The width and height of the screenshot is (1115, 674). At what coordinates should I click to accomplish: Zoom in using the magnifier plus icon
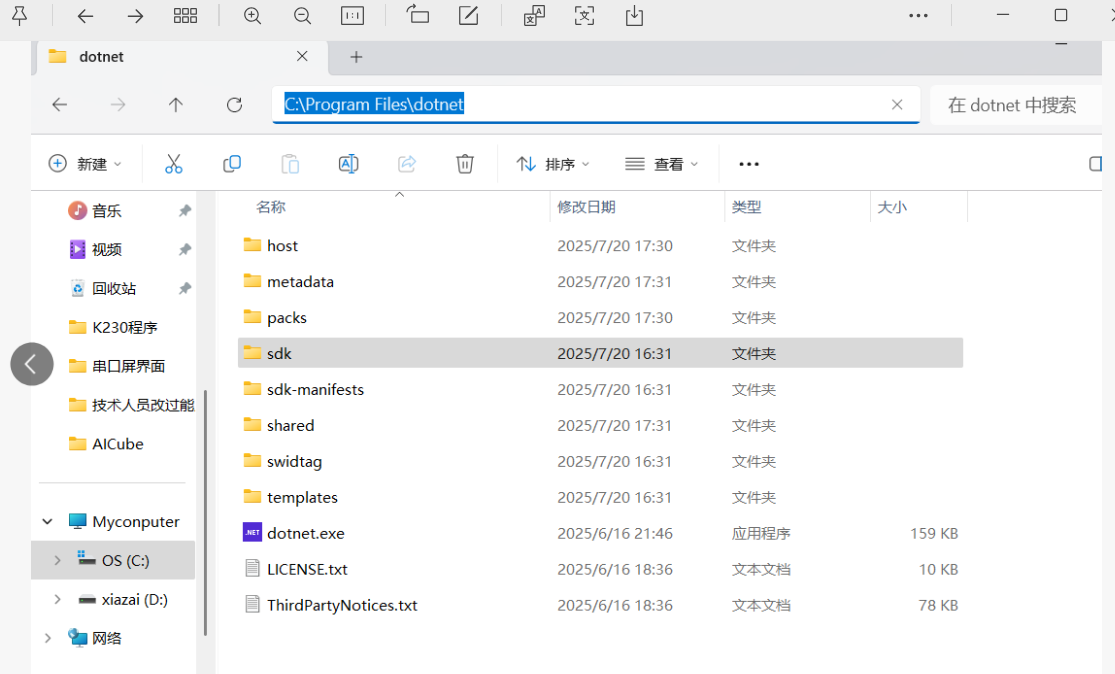tap(252, 16)
